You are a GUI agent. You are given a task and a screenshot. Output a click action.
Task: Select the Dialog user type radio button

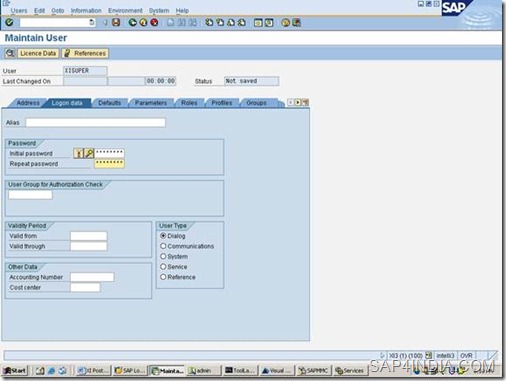tap(163, 236)
